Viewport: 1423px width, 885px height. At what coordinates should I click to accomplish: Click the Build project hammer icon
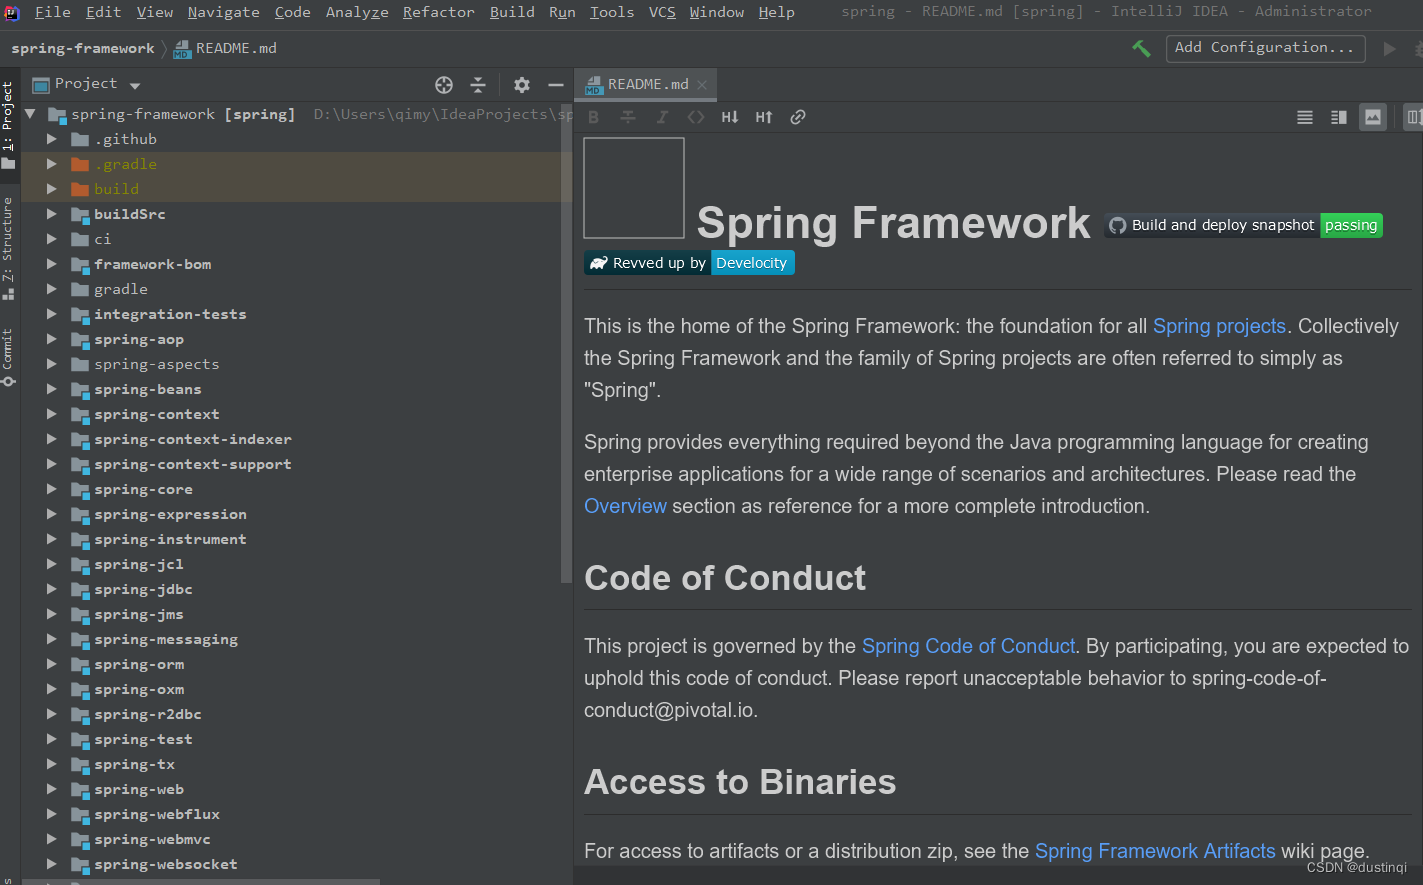coord(1141,48)
